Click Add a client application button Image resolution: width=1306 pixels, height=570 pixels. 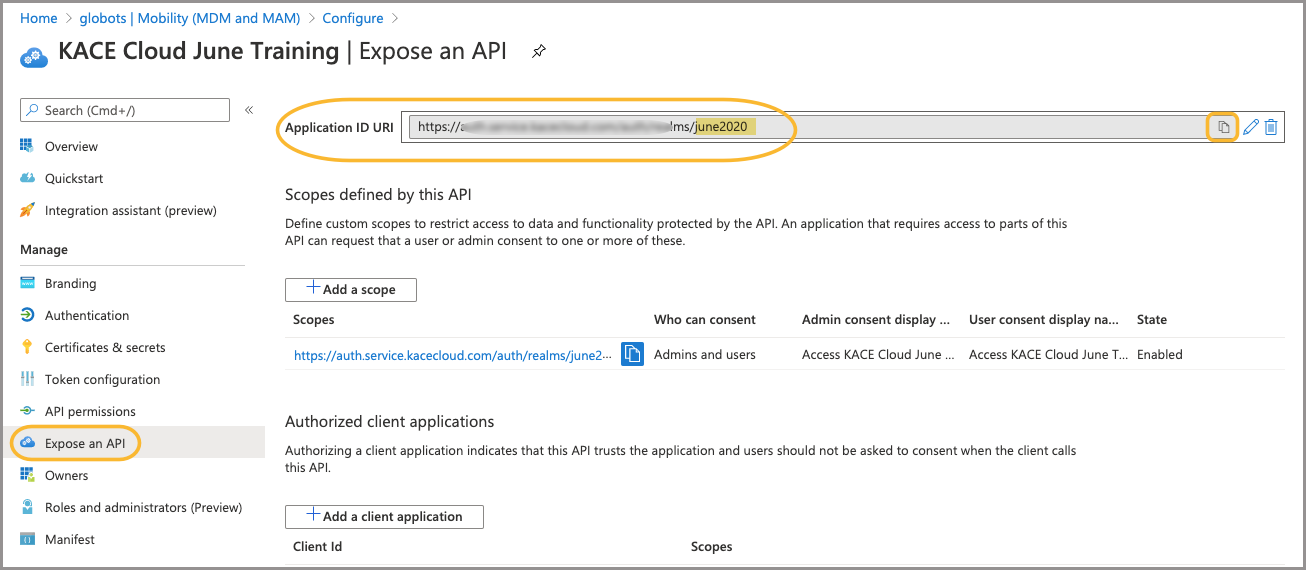pyautogui.click(x=384, y=516)
